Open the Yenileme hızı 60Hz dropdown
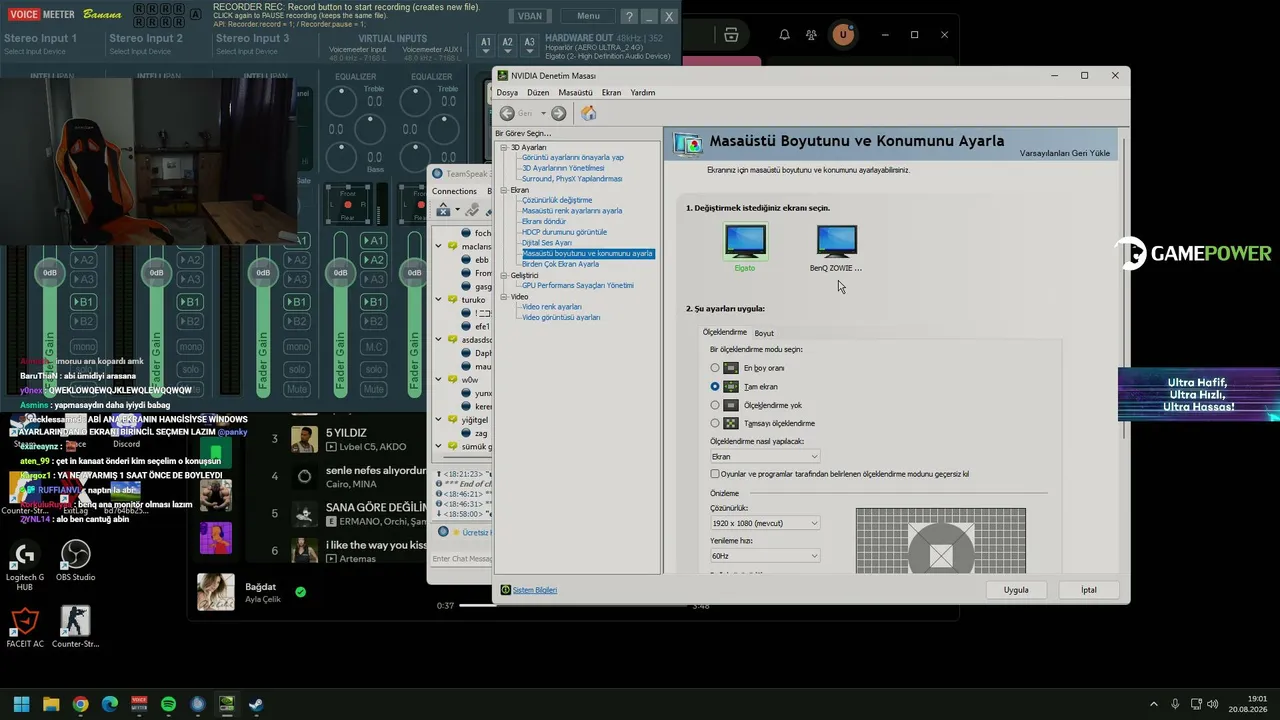 (x=765, y=555)
